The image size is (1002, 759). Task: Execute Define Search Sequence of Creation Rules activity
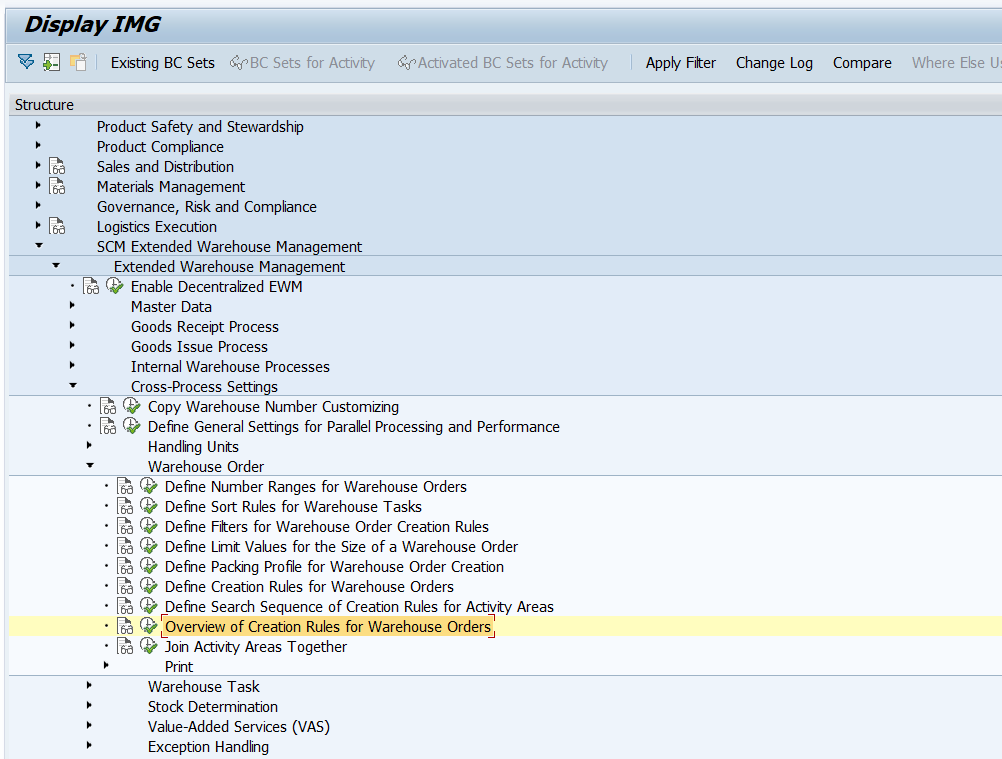149,606
